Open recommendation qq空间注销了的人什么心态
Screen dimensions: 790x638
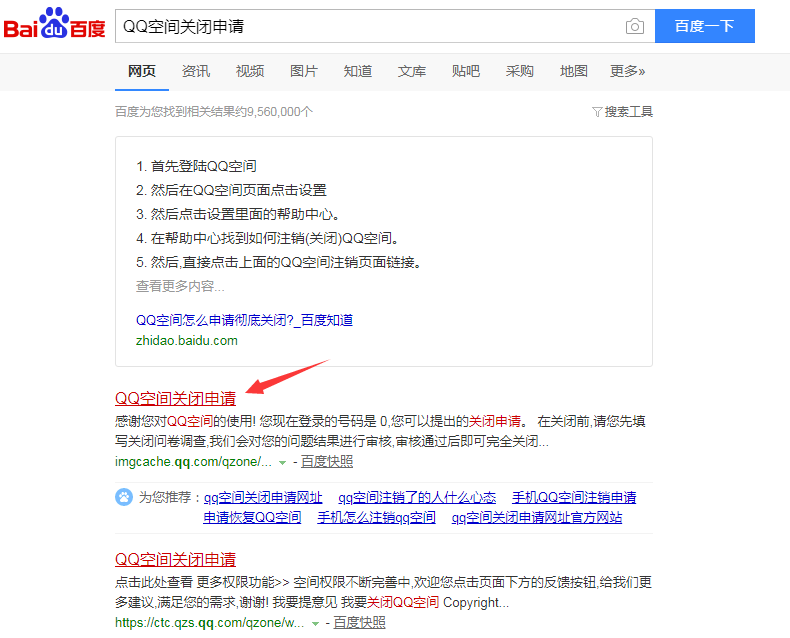coord(417,497)
